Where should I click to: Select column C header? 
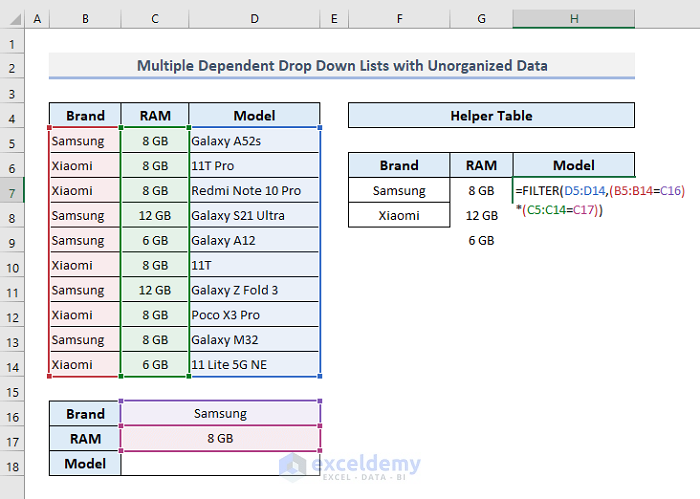(155, 19)
